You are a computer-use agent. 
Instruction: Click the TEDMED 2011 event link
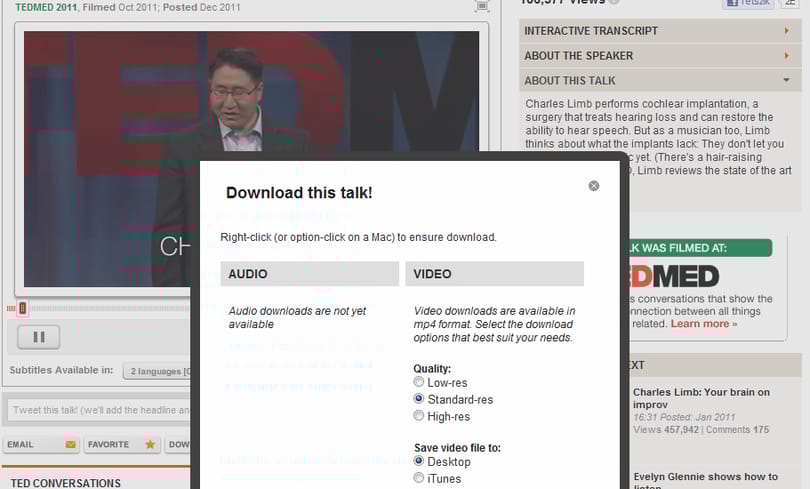46,7
